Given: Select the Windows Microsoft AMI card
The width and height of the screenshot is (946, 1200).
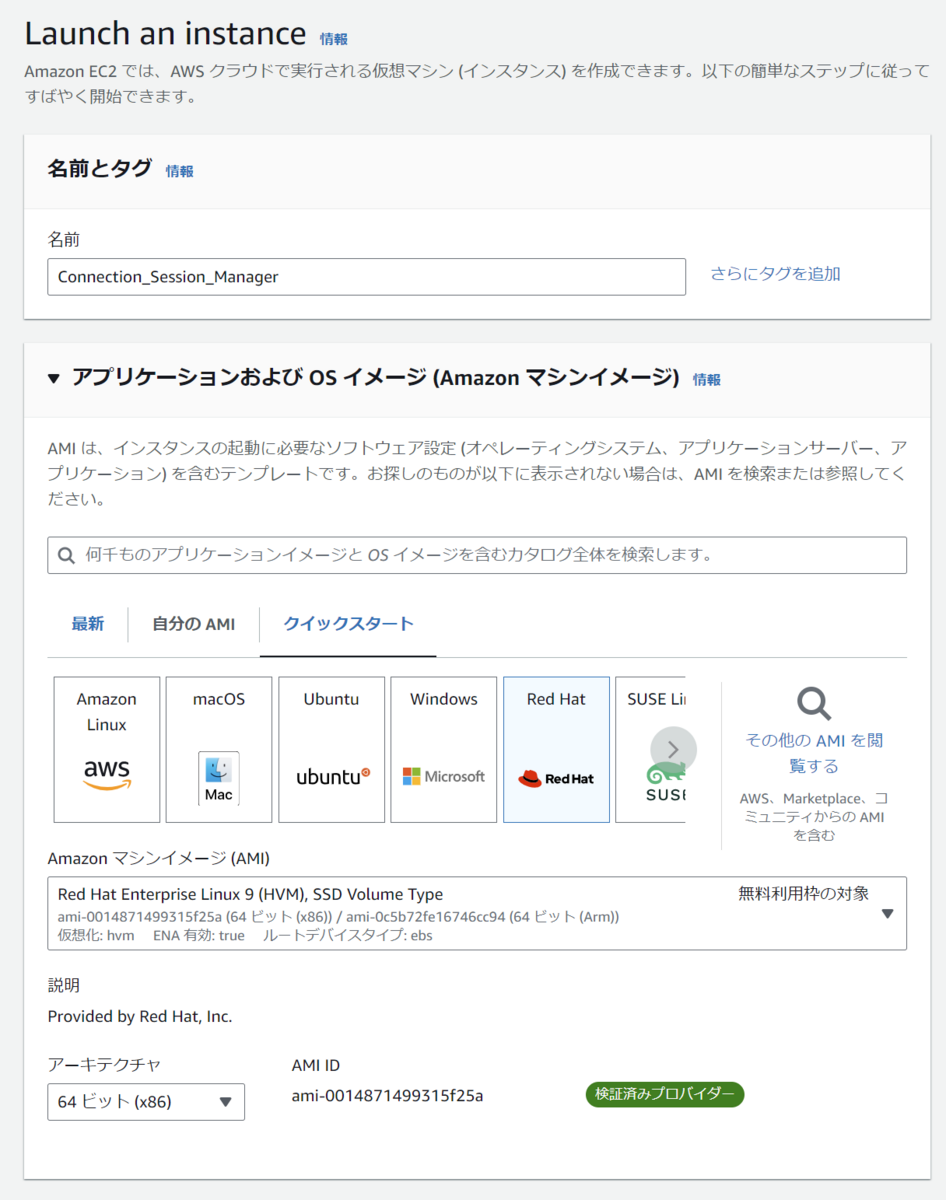Looking at the screenshot, I should click(443, 750).
